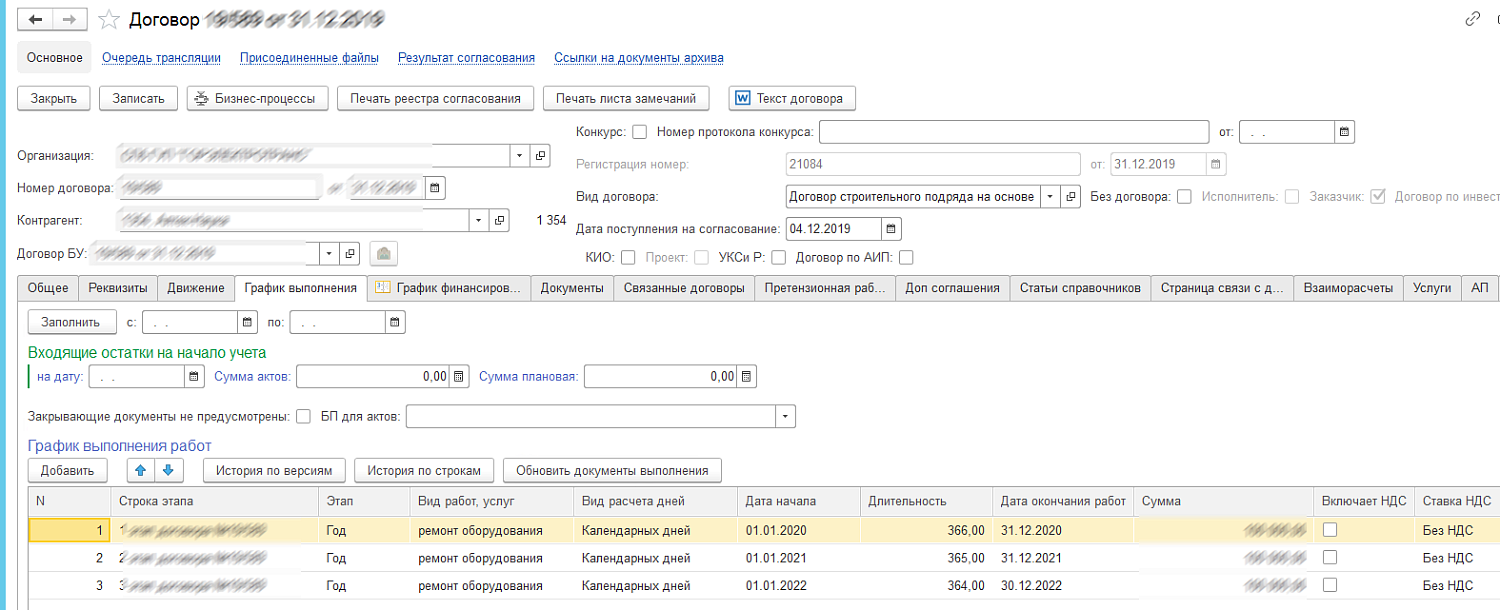The image size is (1500, 610).
Task: Open calendar for contract number date
Action: click(x=435, y=188)
